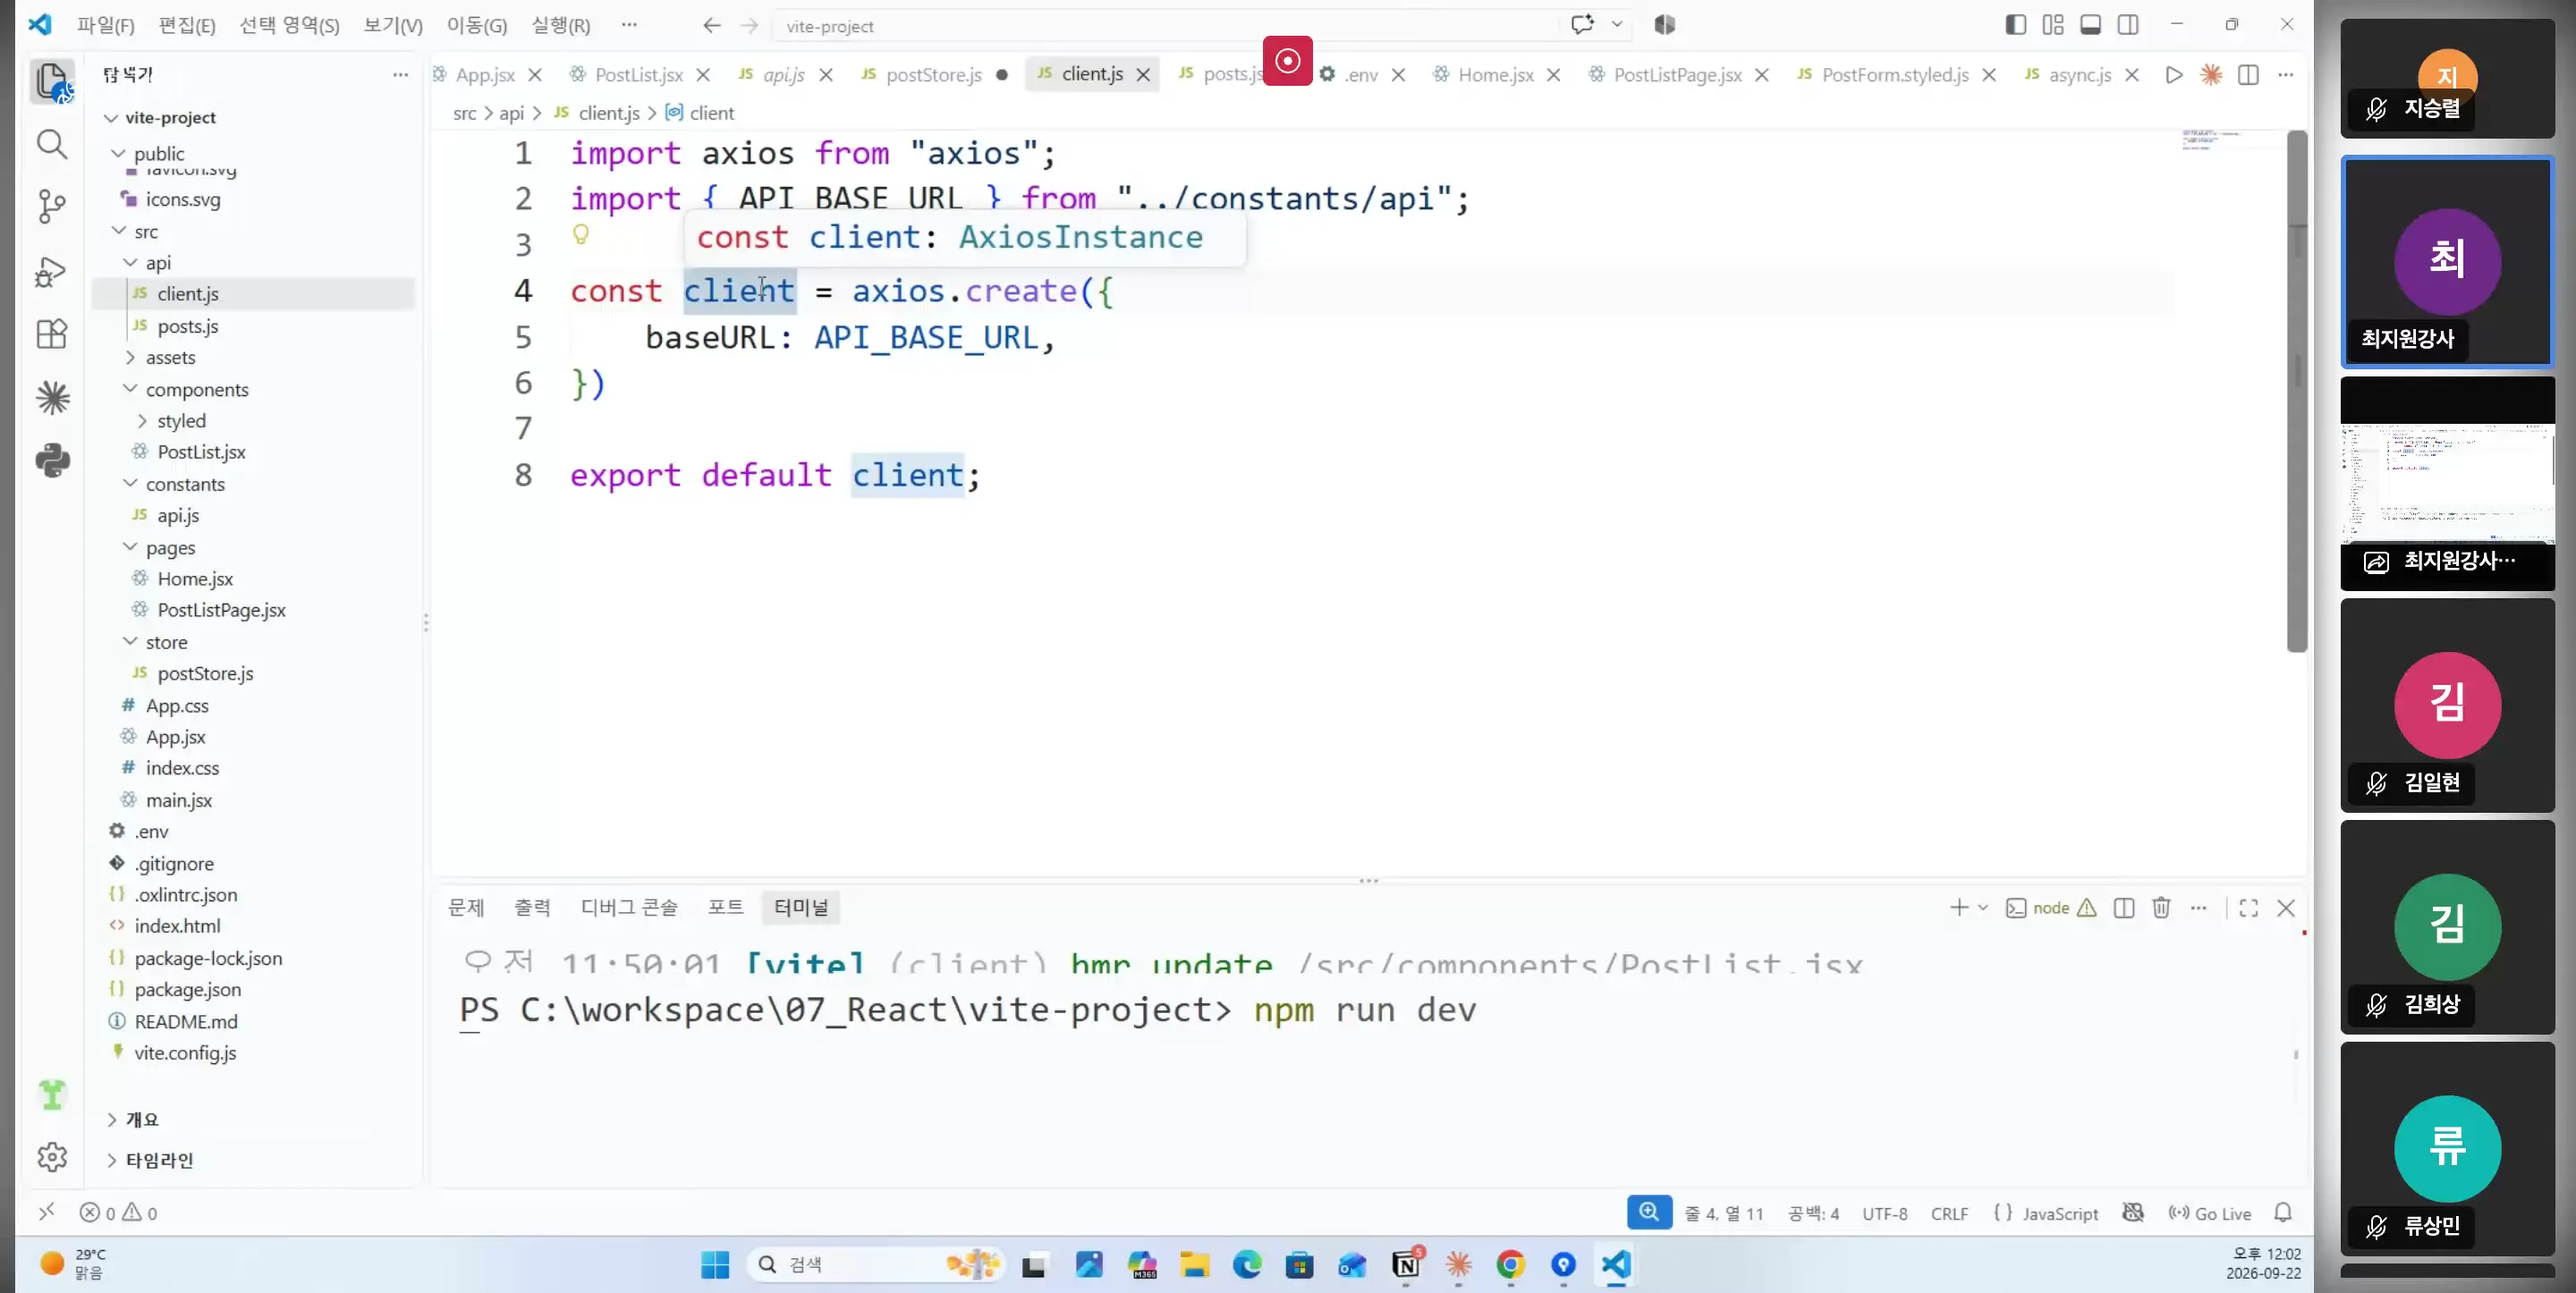This screenshot has height=1293, width=2576.
Task: Toggle the secondary side bar visibility
Action: 2128,25
